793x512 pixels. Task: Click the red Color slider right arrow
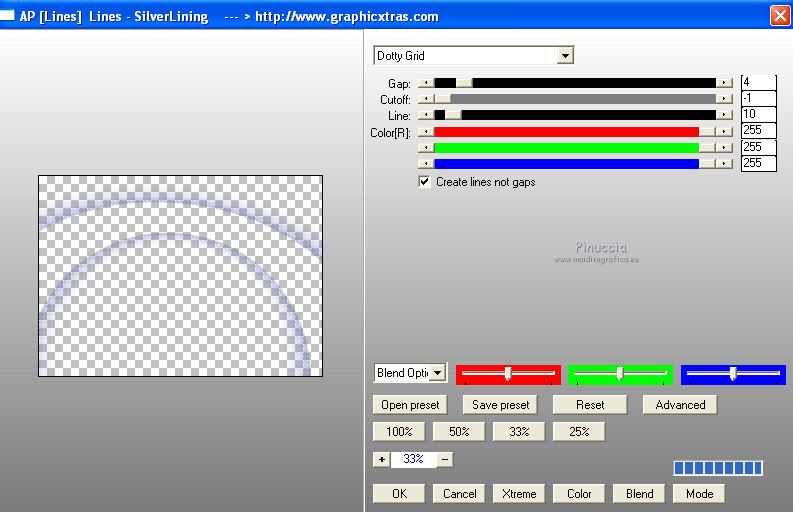click(x=724, y=132)
